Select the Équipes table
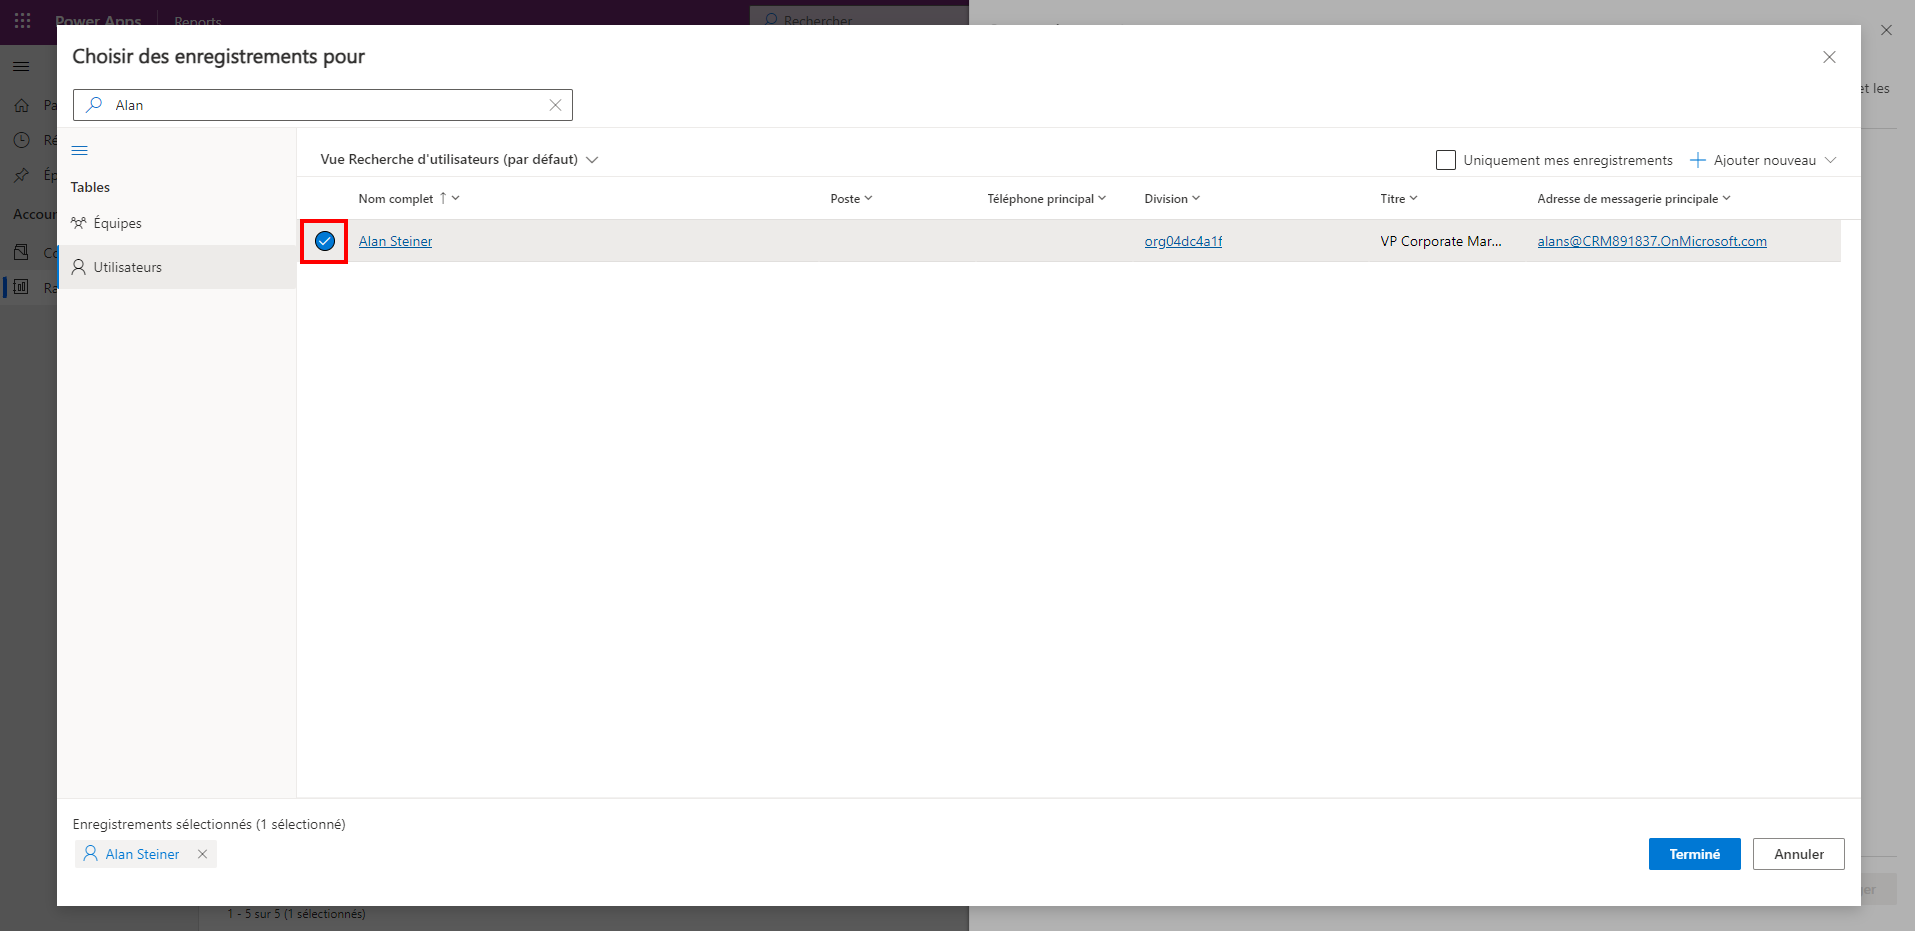The width and height of the screenshot is (1915, 931). [x=177, y=223]
